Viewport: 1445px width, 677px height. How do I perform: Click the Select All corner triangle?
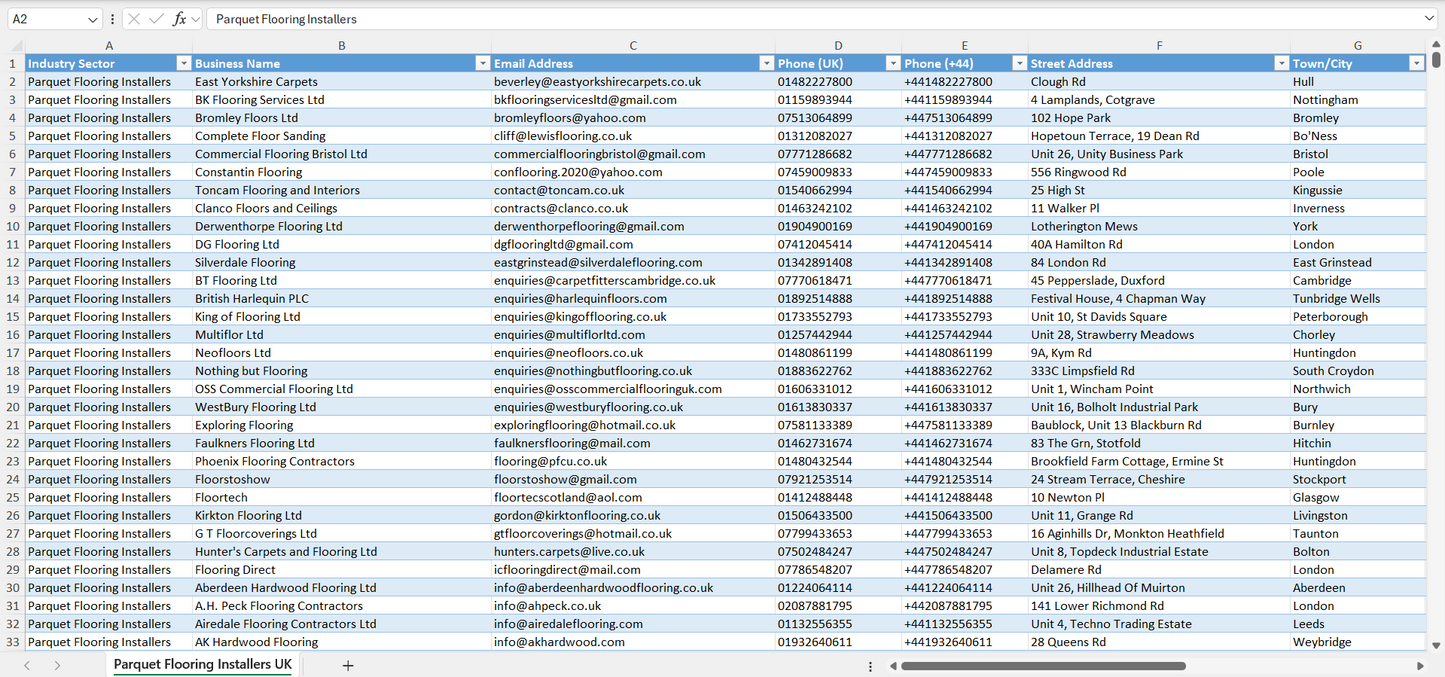(x=13, y=45)
